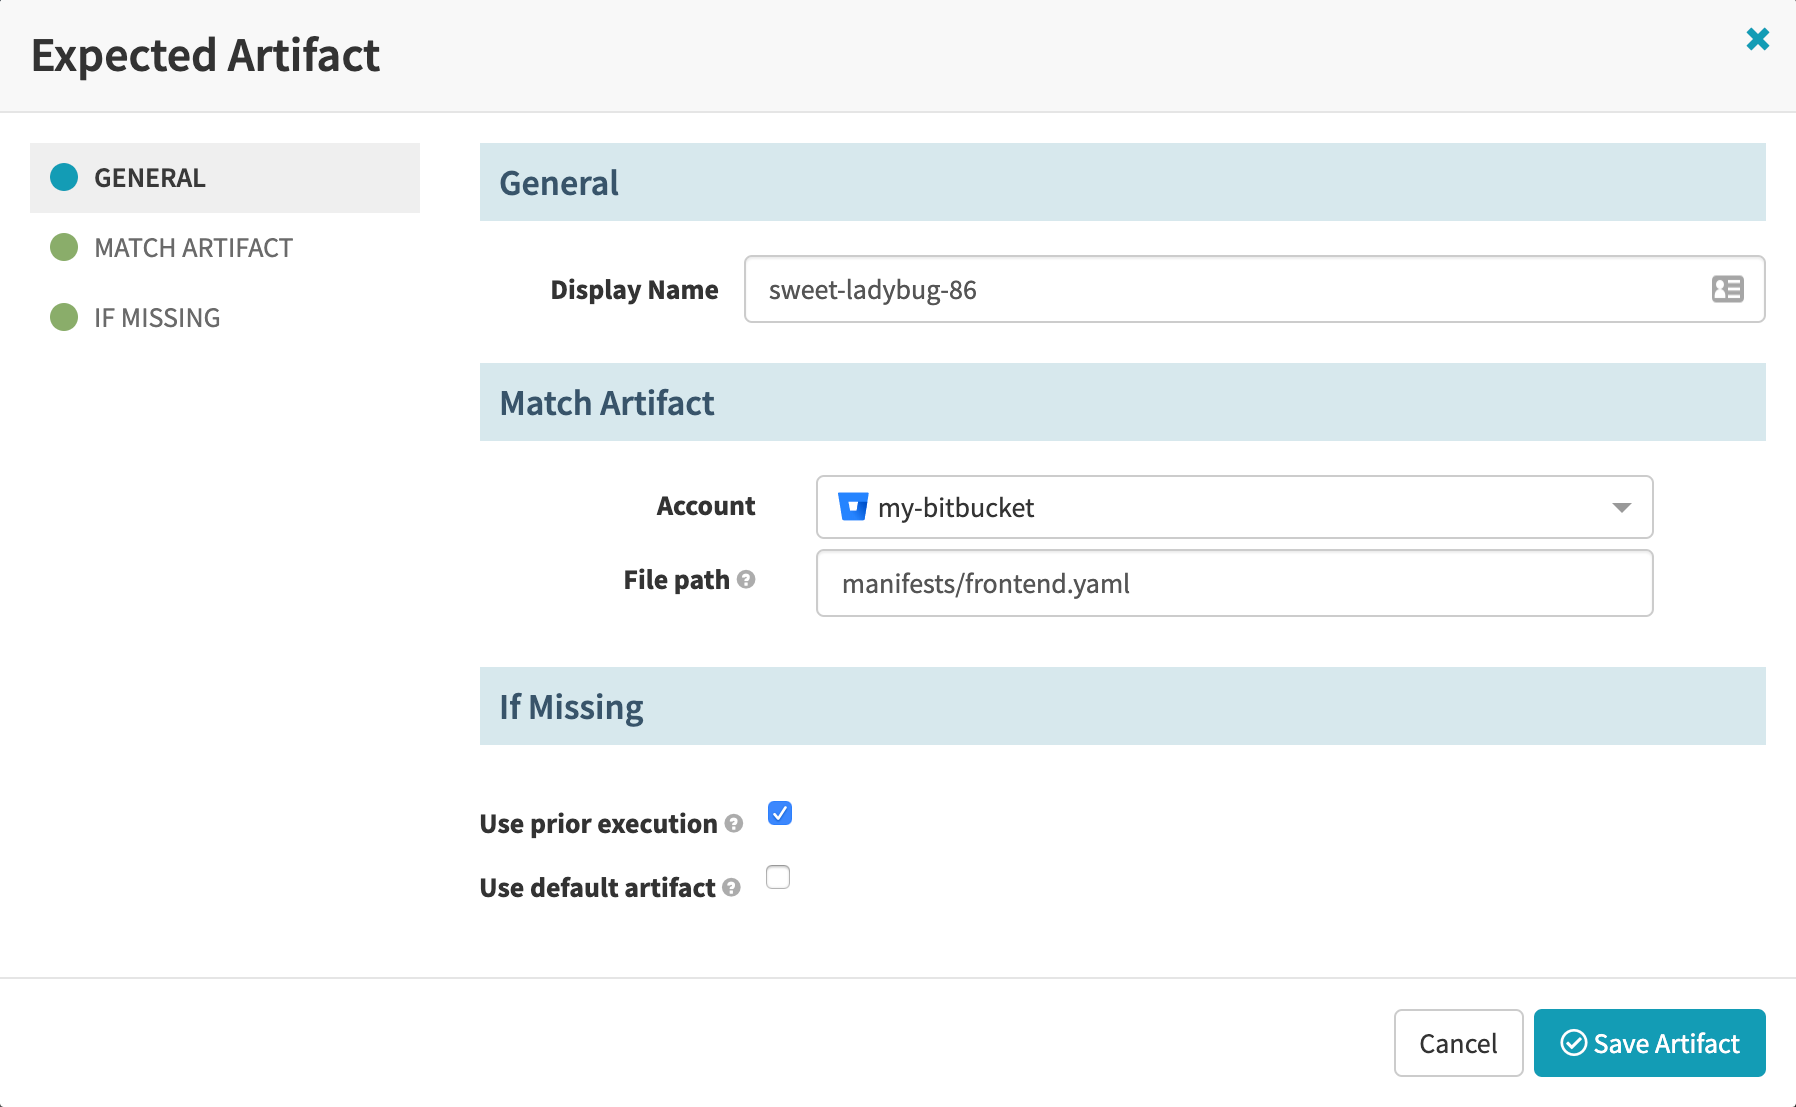Enable the Use default artifact checkbox
Screen dimensions: 1796x1107
[777, 877]
